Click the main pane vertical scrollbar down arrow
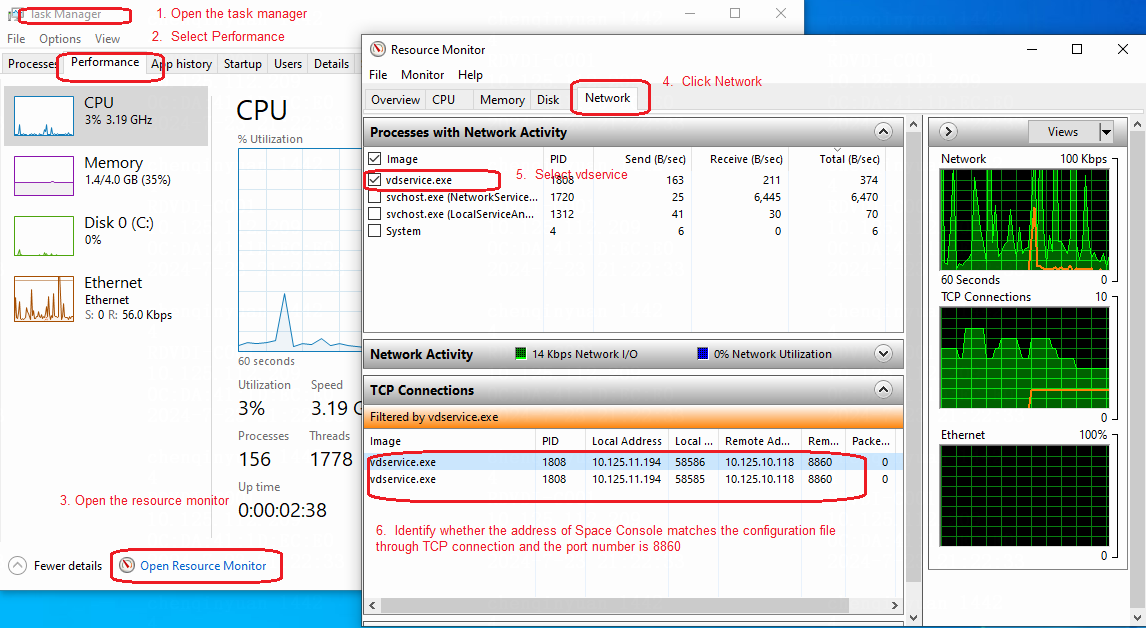This screenshot has width=1146, height=628. 913,618
